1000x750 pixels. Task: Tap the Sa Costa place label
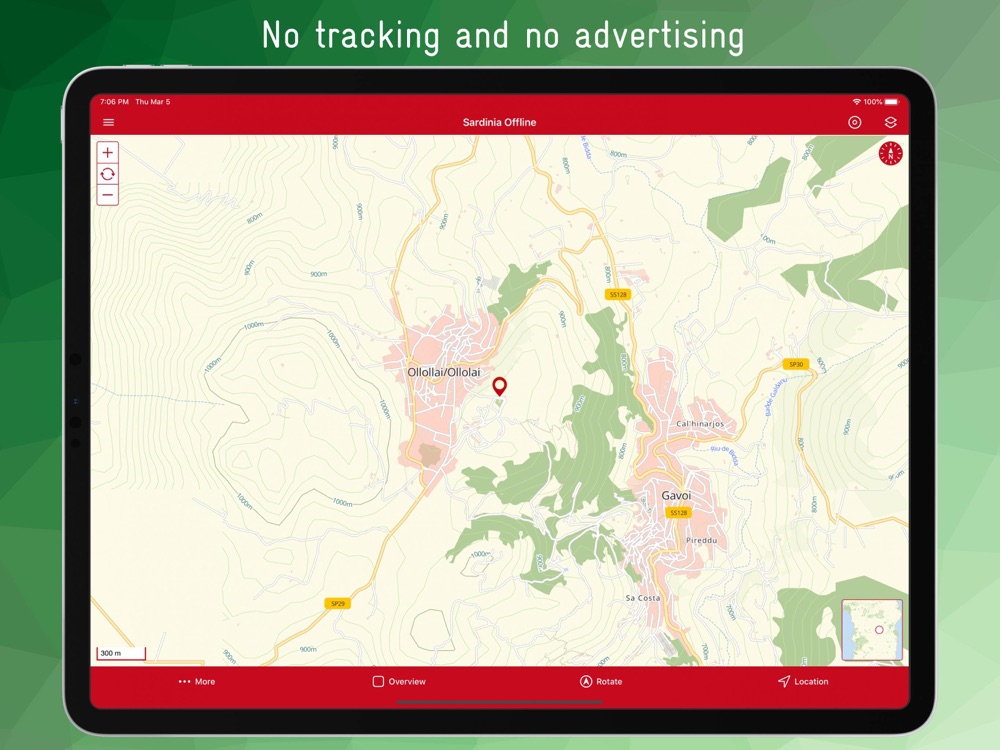pos(642,598)
